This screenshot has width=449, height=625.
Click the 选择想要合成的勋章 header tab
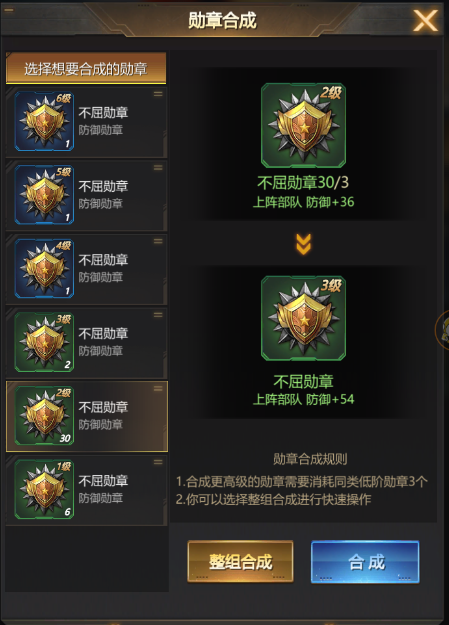(86, 68)
